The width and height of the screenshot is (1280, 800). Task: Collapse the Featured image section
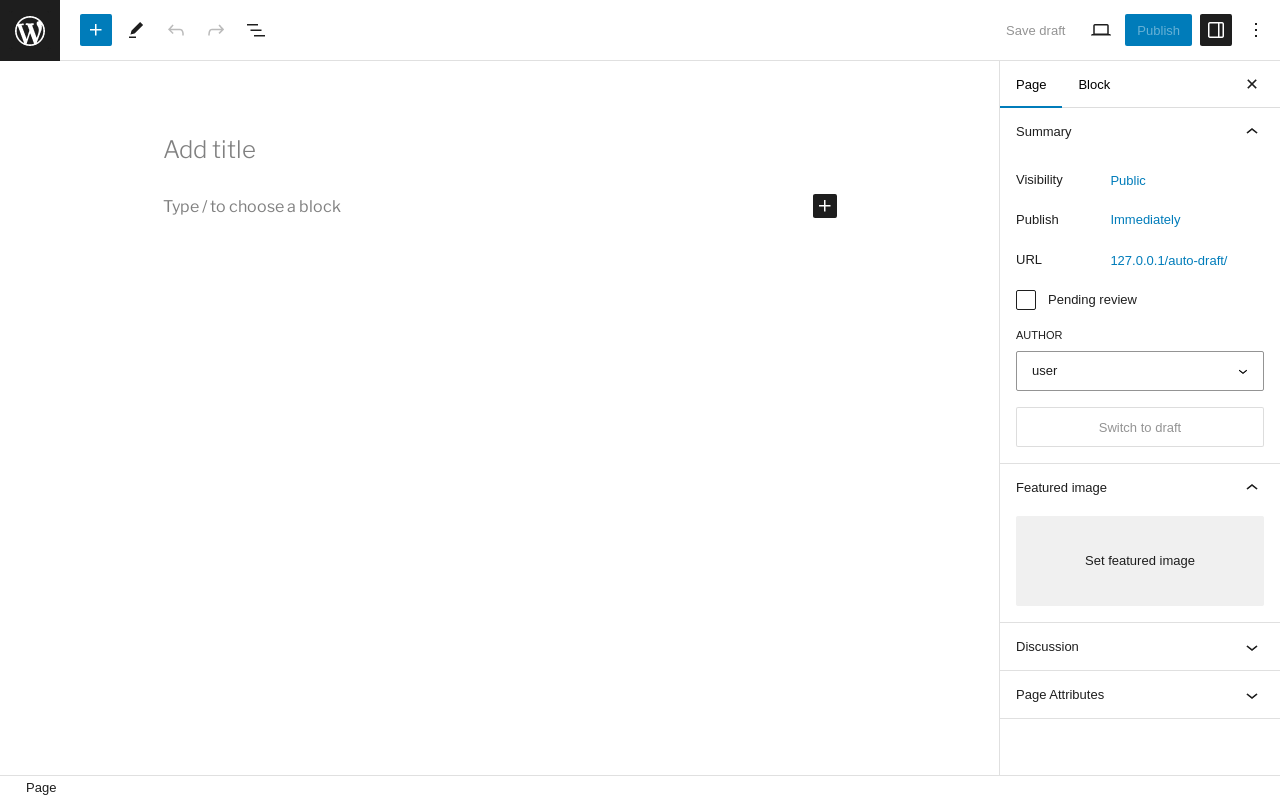pyautogui.click(x=1140, y=487)
